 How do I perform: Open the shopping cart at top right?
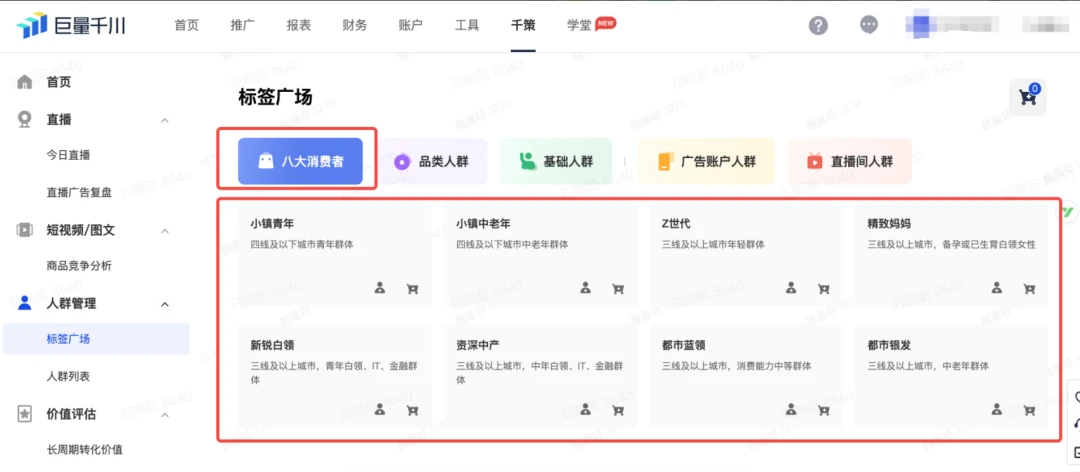point(1027,97)
